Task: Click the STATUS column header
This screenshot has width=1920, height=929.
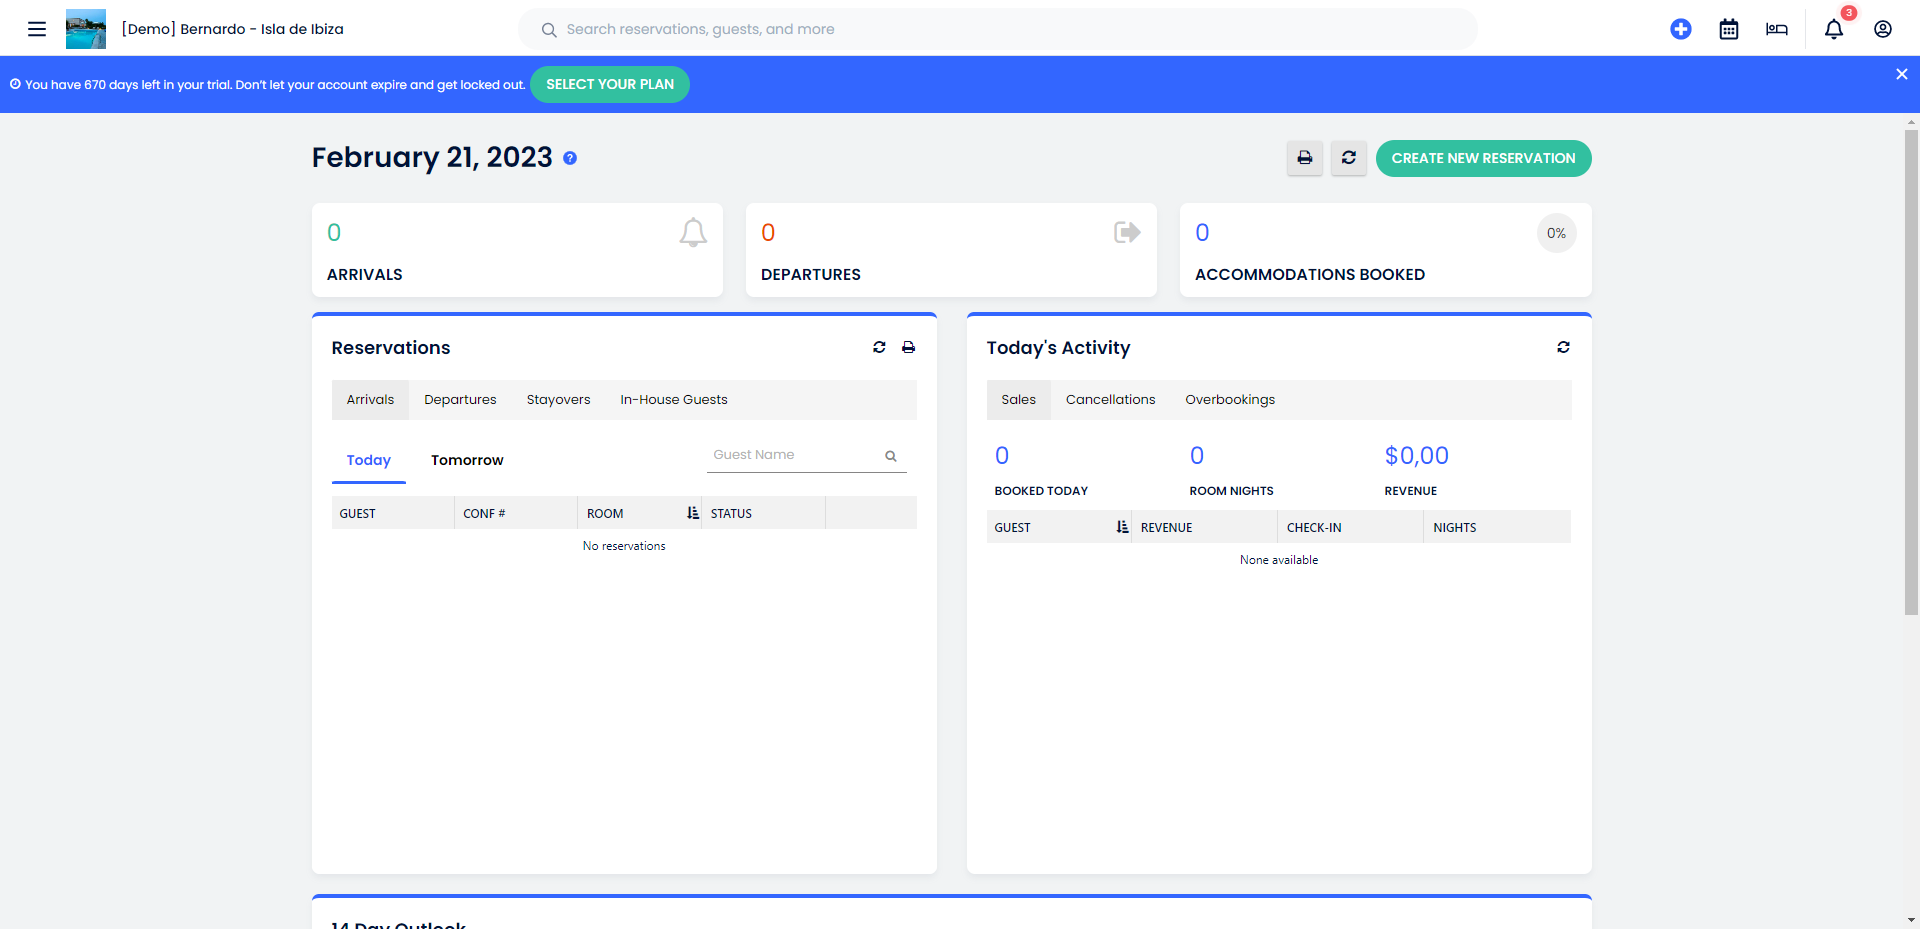Action: click(763, 513)
